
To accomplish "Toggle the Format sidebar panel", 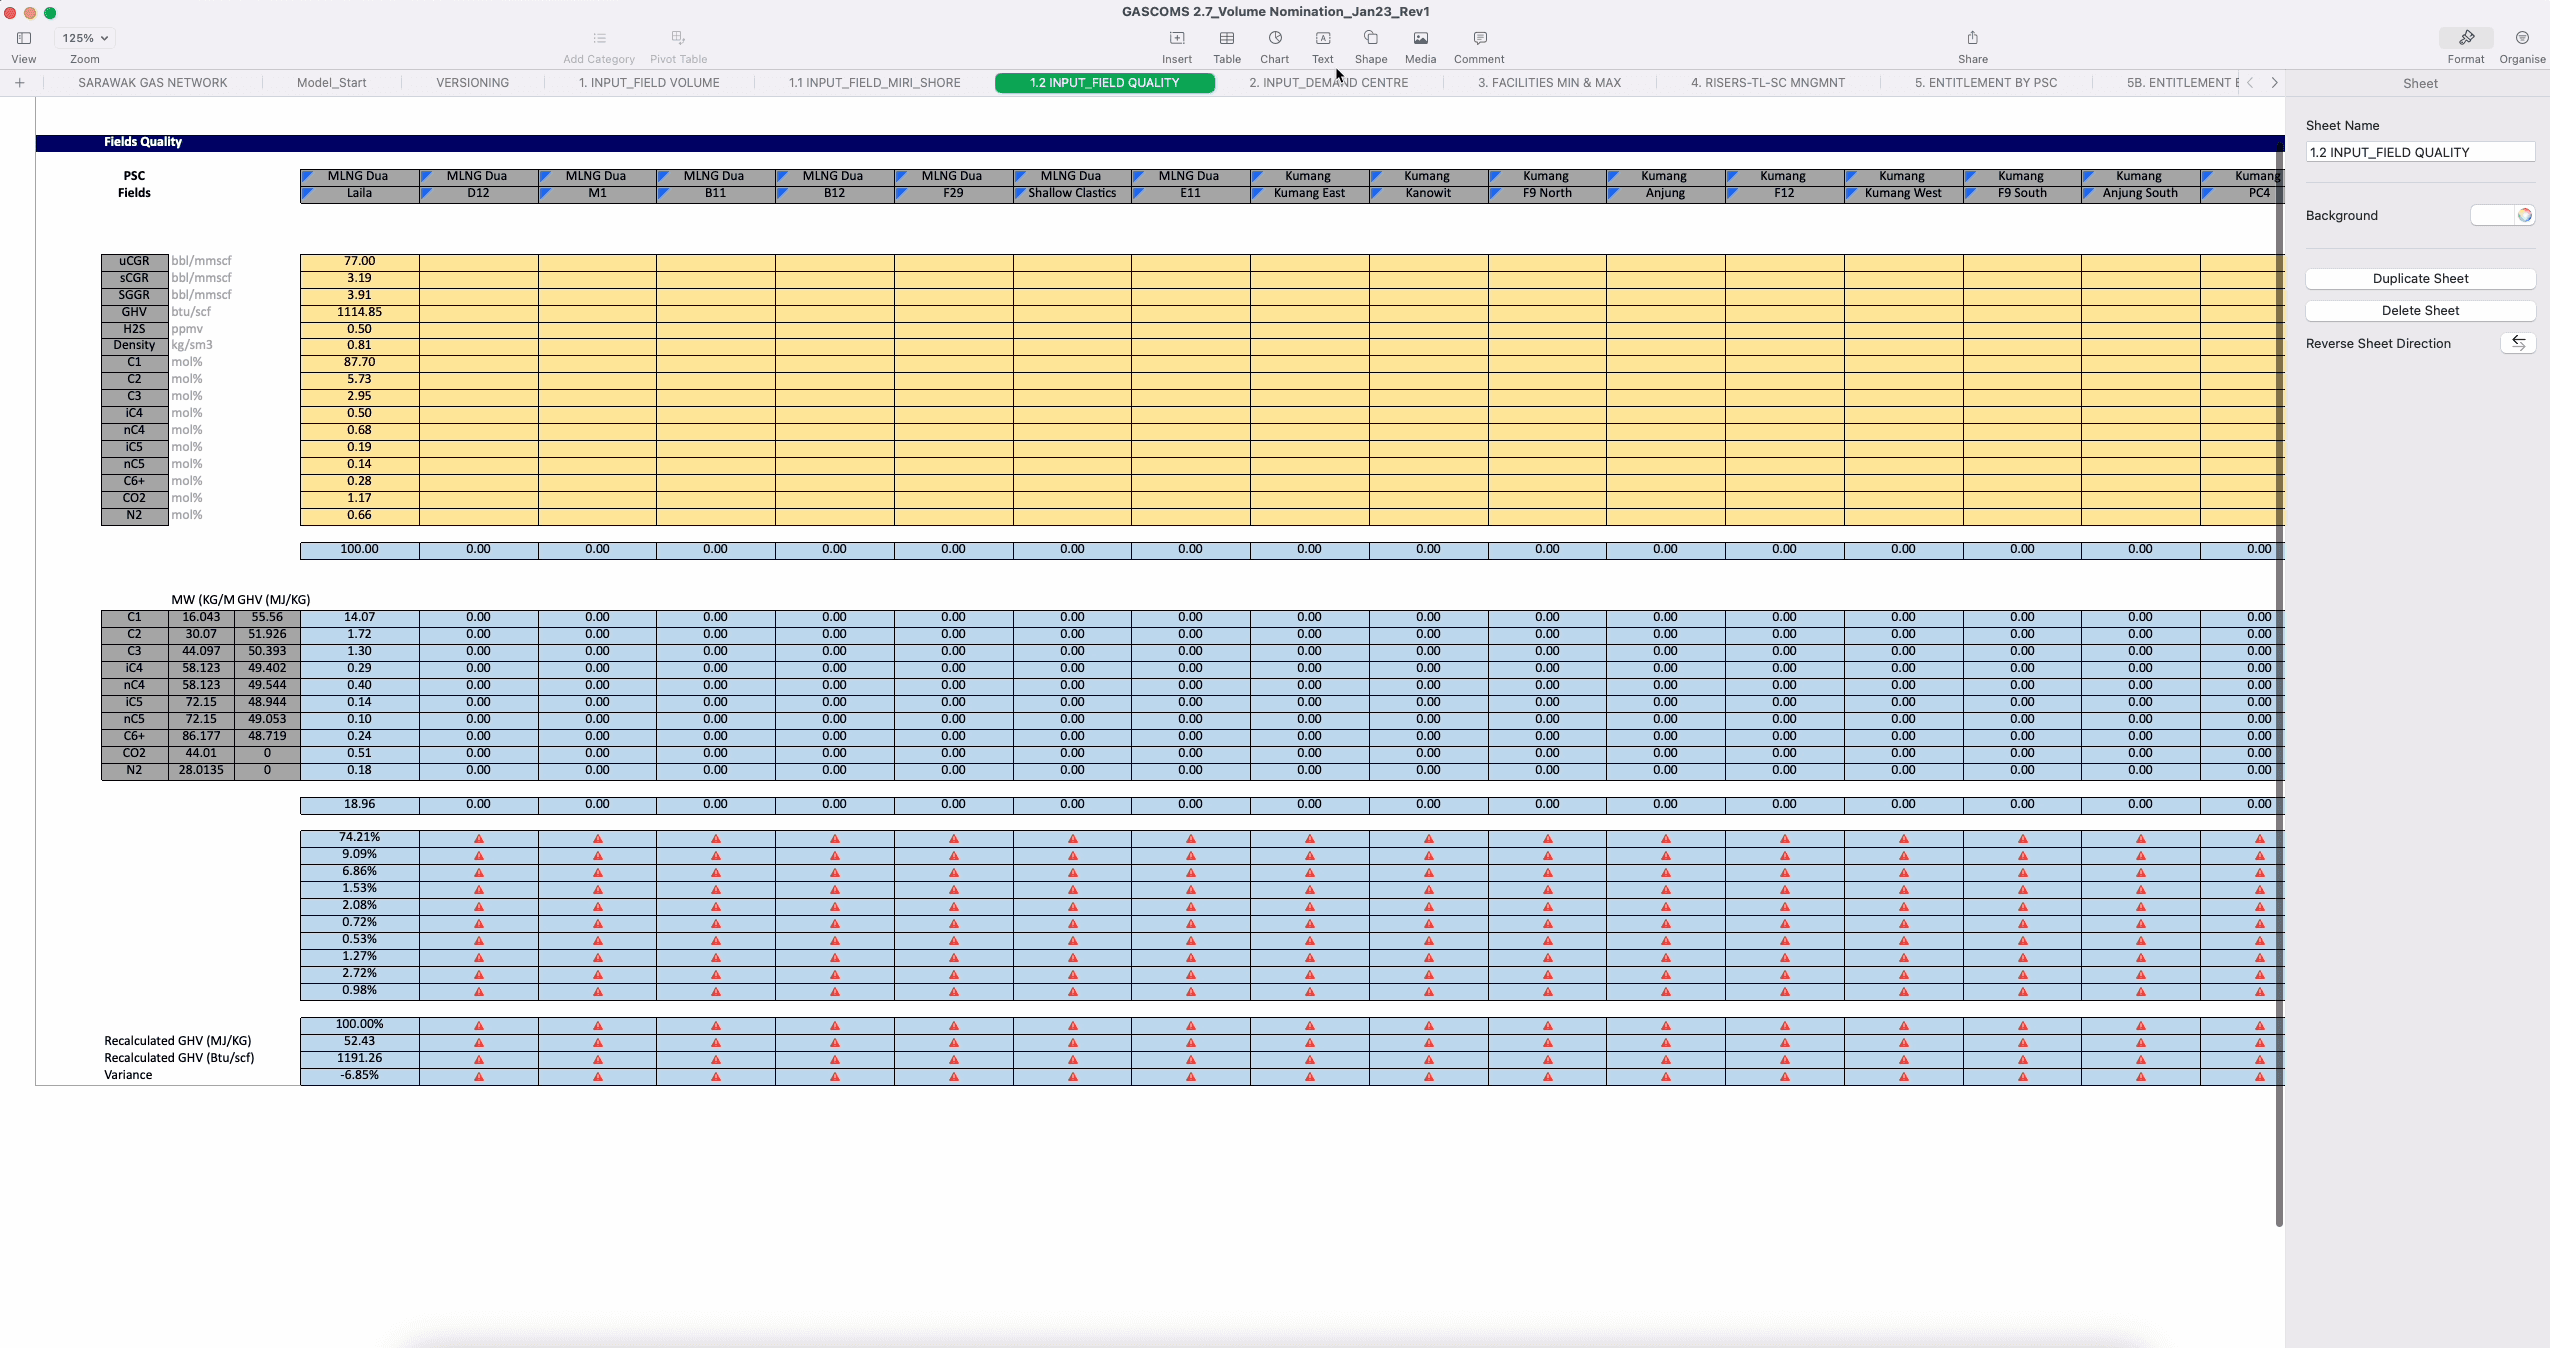I will click(2466, 38).
